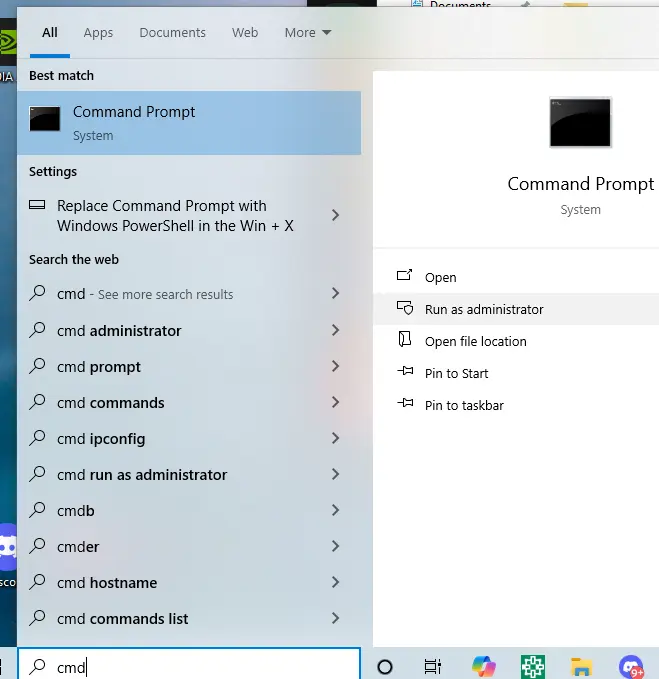659x679 pixels.
Task: Click the large Command Prompt preview thumbnail
Action: coord(580,123)
